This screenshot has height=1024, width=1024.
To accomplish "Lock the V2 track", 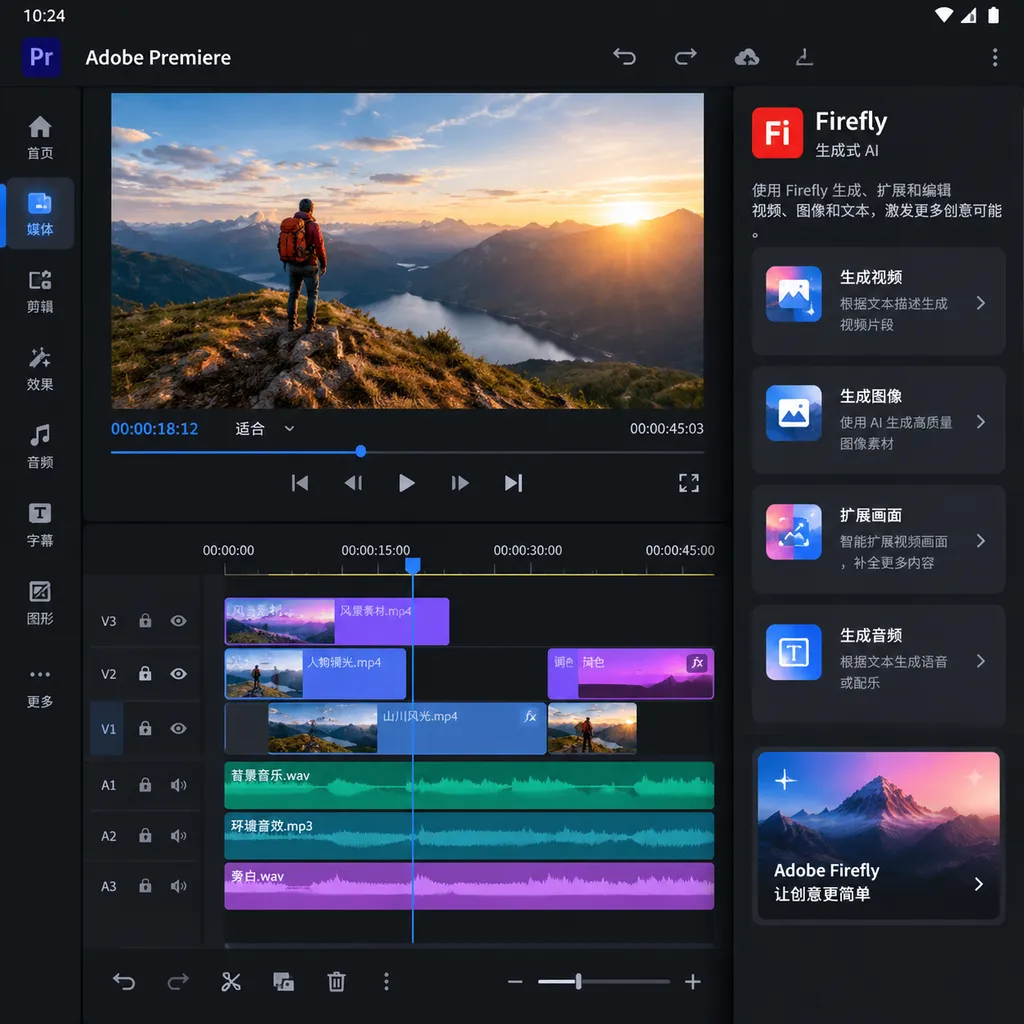I will tap(145, 673).
